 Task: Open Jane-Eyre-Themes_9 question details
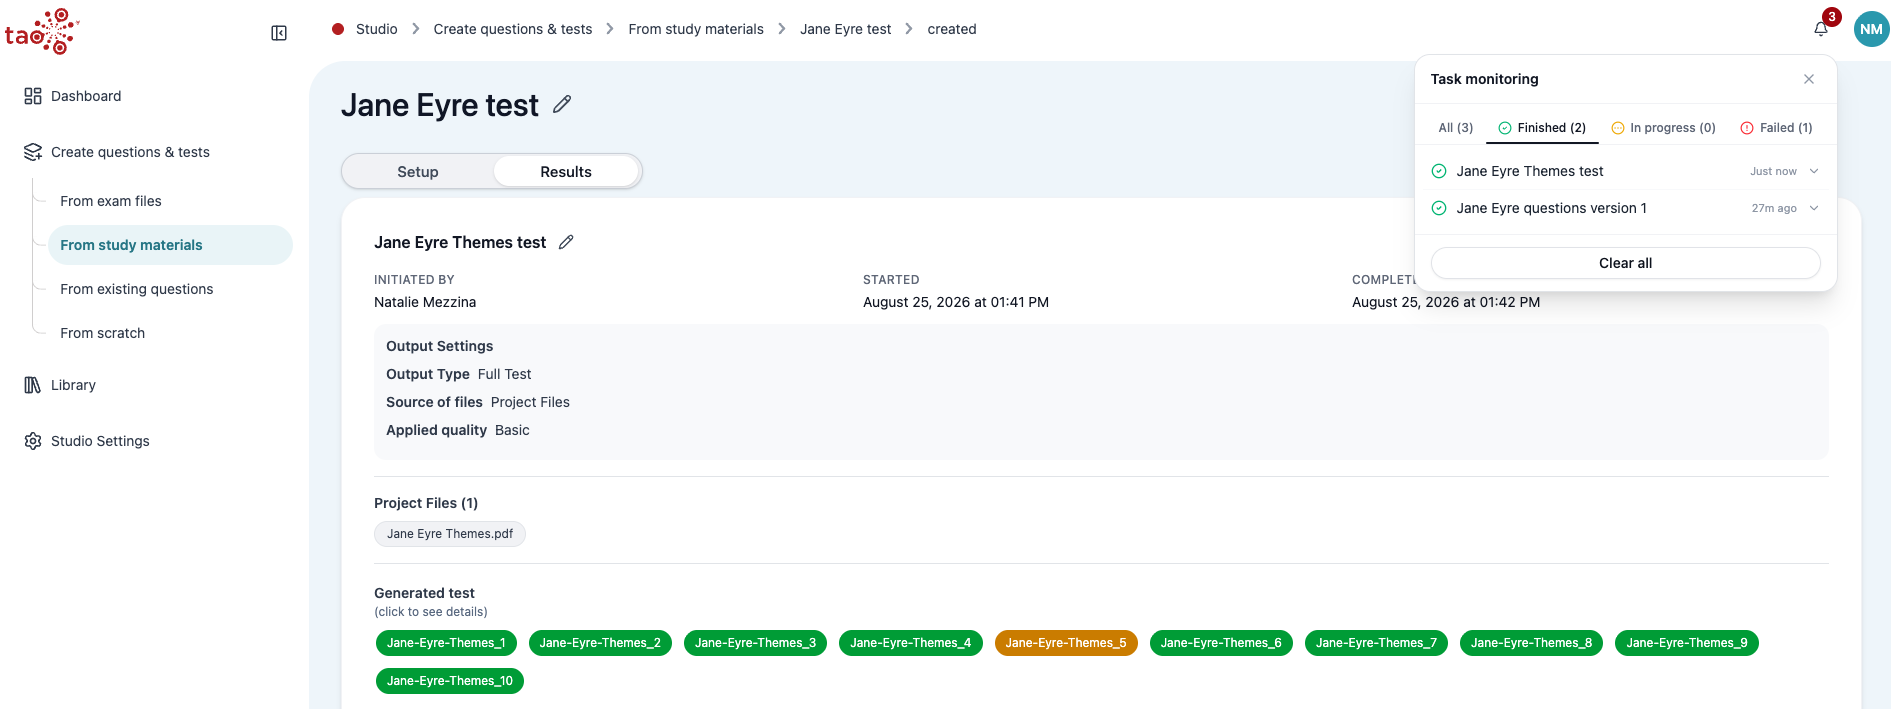(x=1687, y=643)
